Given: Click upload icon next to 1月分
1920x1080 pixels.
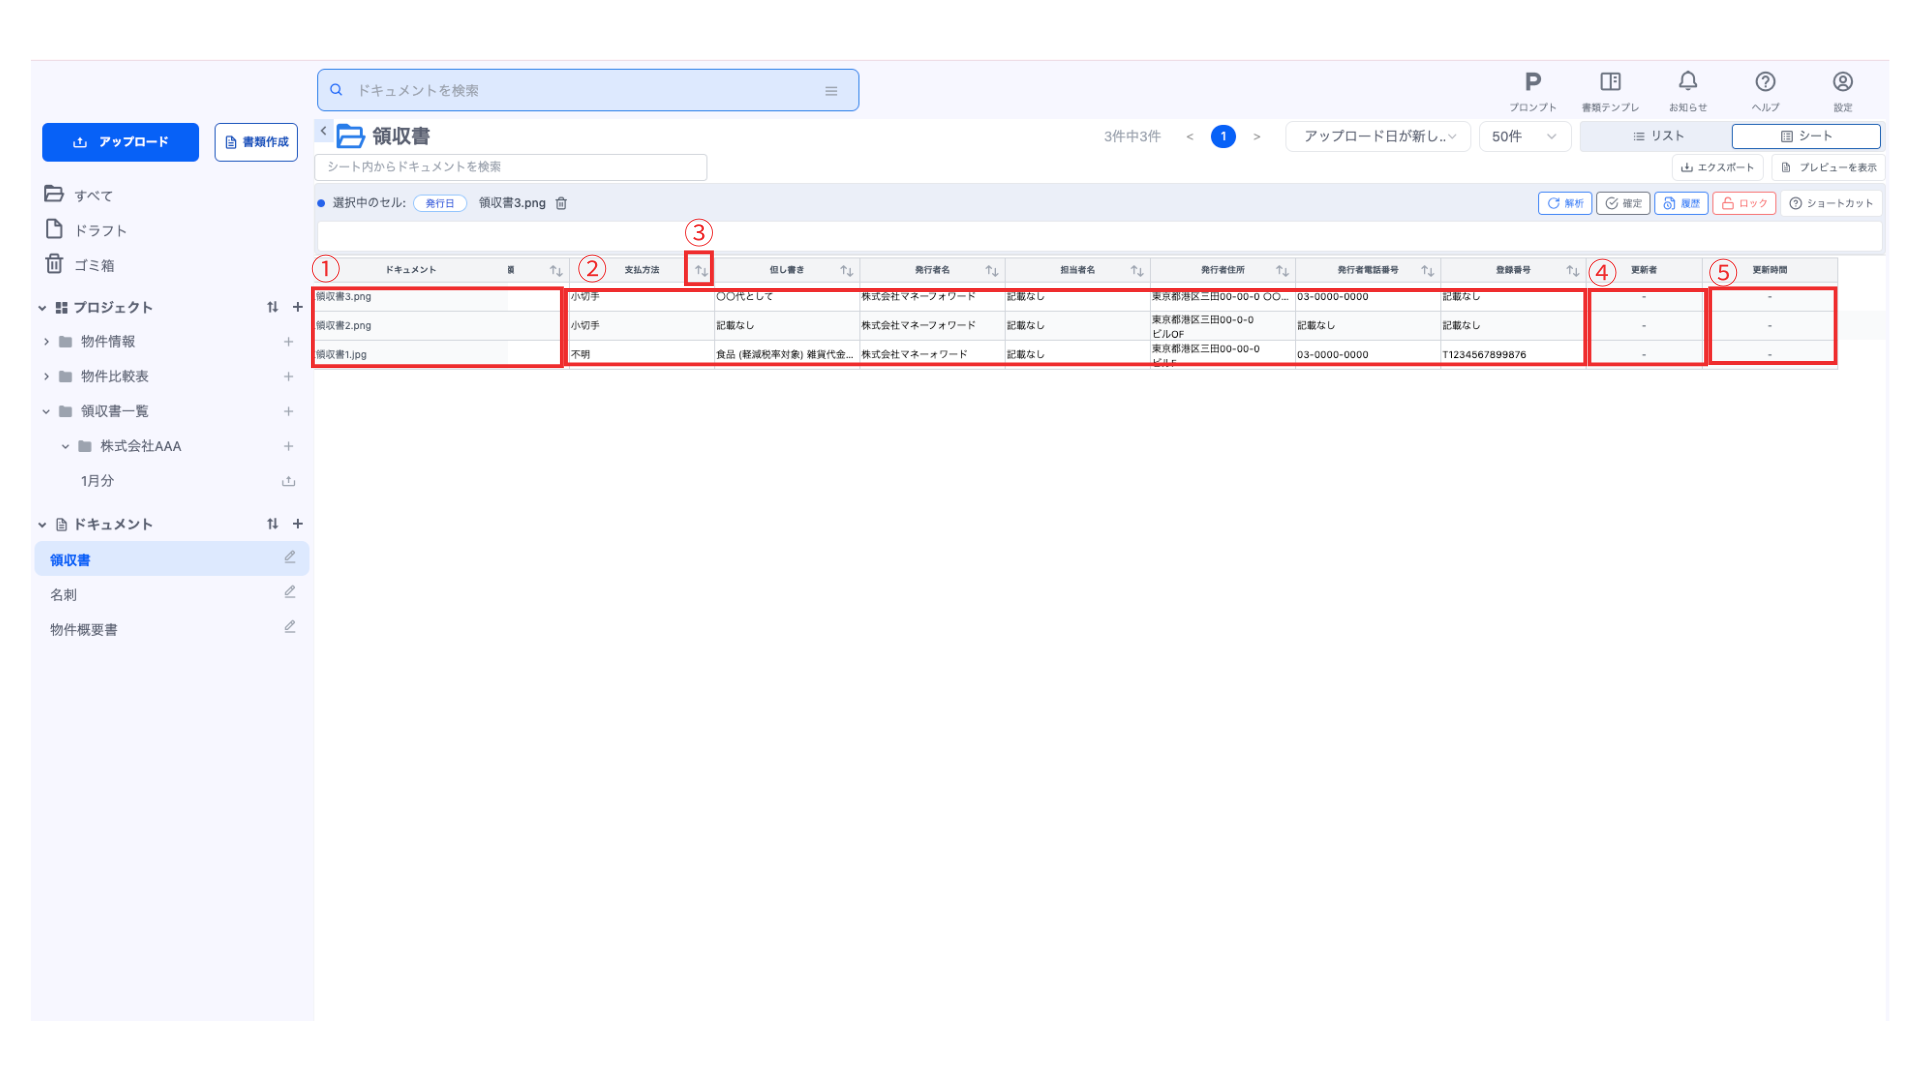Looking at the screenshot, I should click(x=289, y=481).
